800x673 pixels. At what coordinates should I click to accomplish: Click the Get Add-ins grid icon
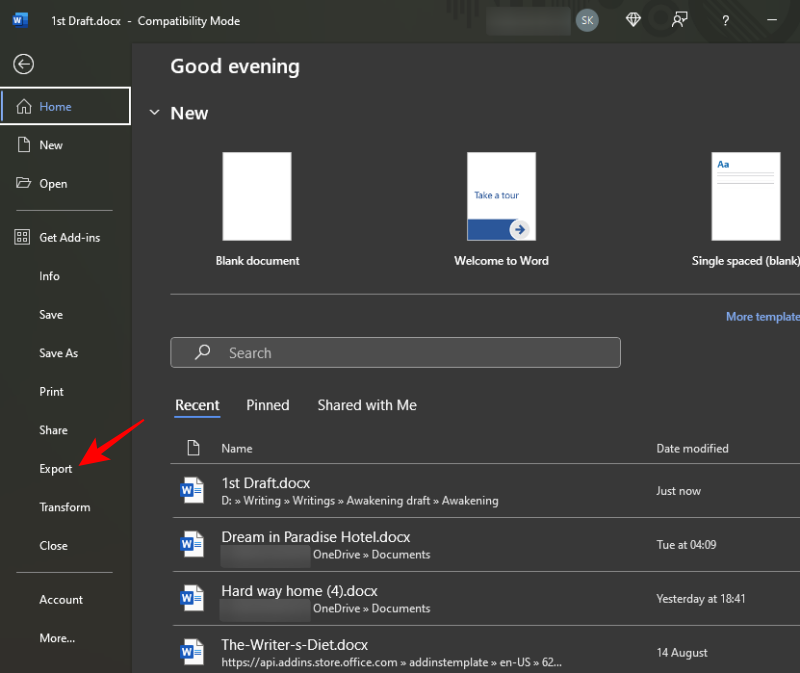click(22, 237)
